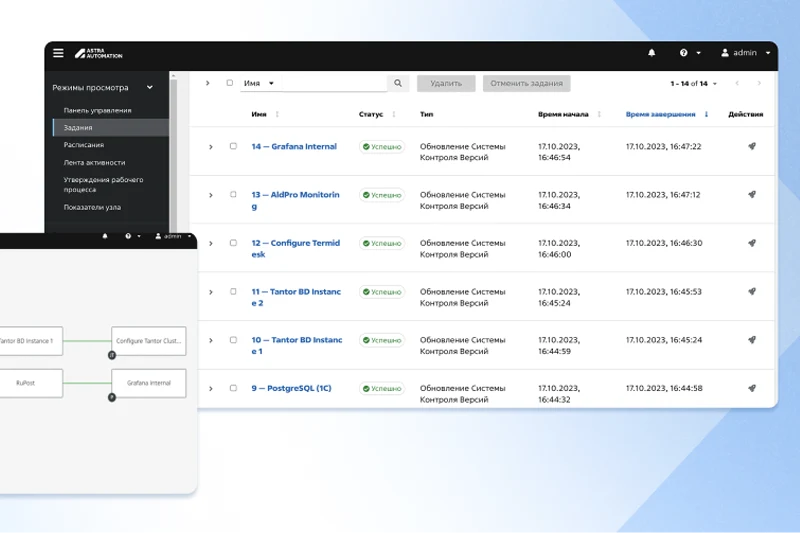Click the search magnifier button
The width and height of the screenshot is (800, 533).
[397, 84]
